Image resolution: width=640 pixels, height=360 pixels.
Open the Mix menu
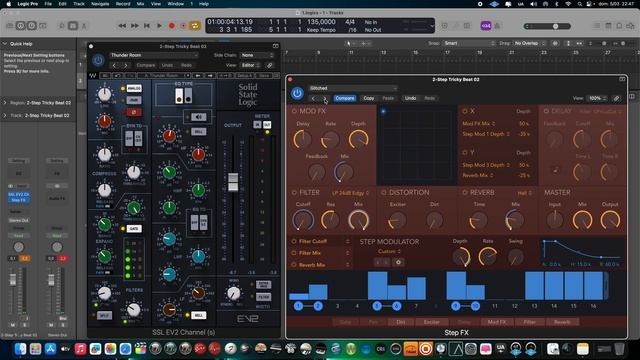(140, 4)
